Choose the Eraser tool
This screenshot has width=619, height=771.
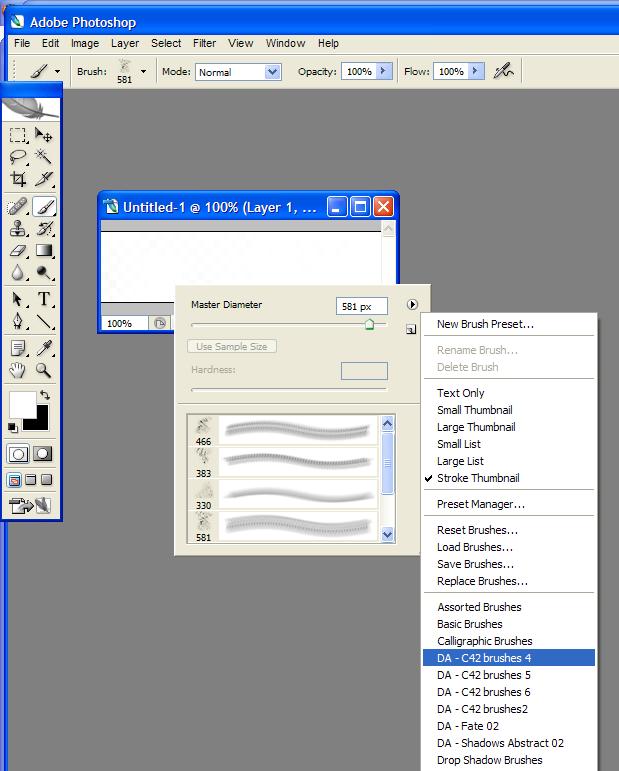pos(18,251)
